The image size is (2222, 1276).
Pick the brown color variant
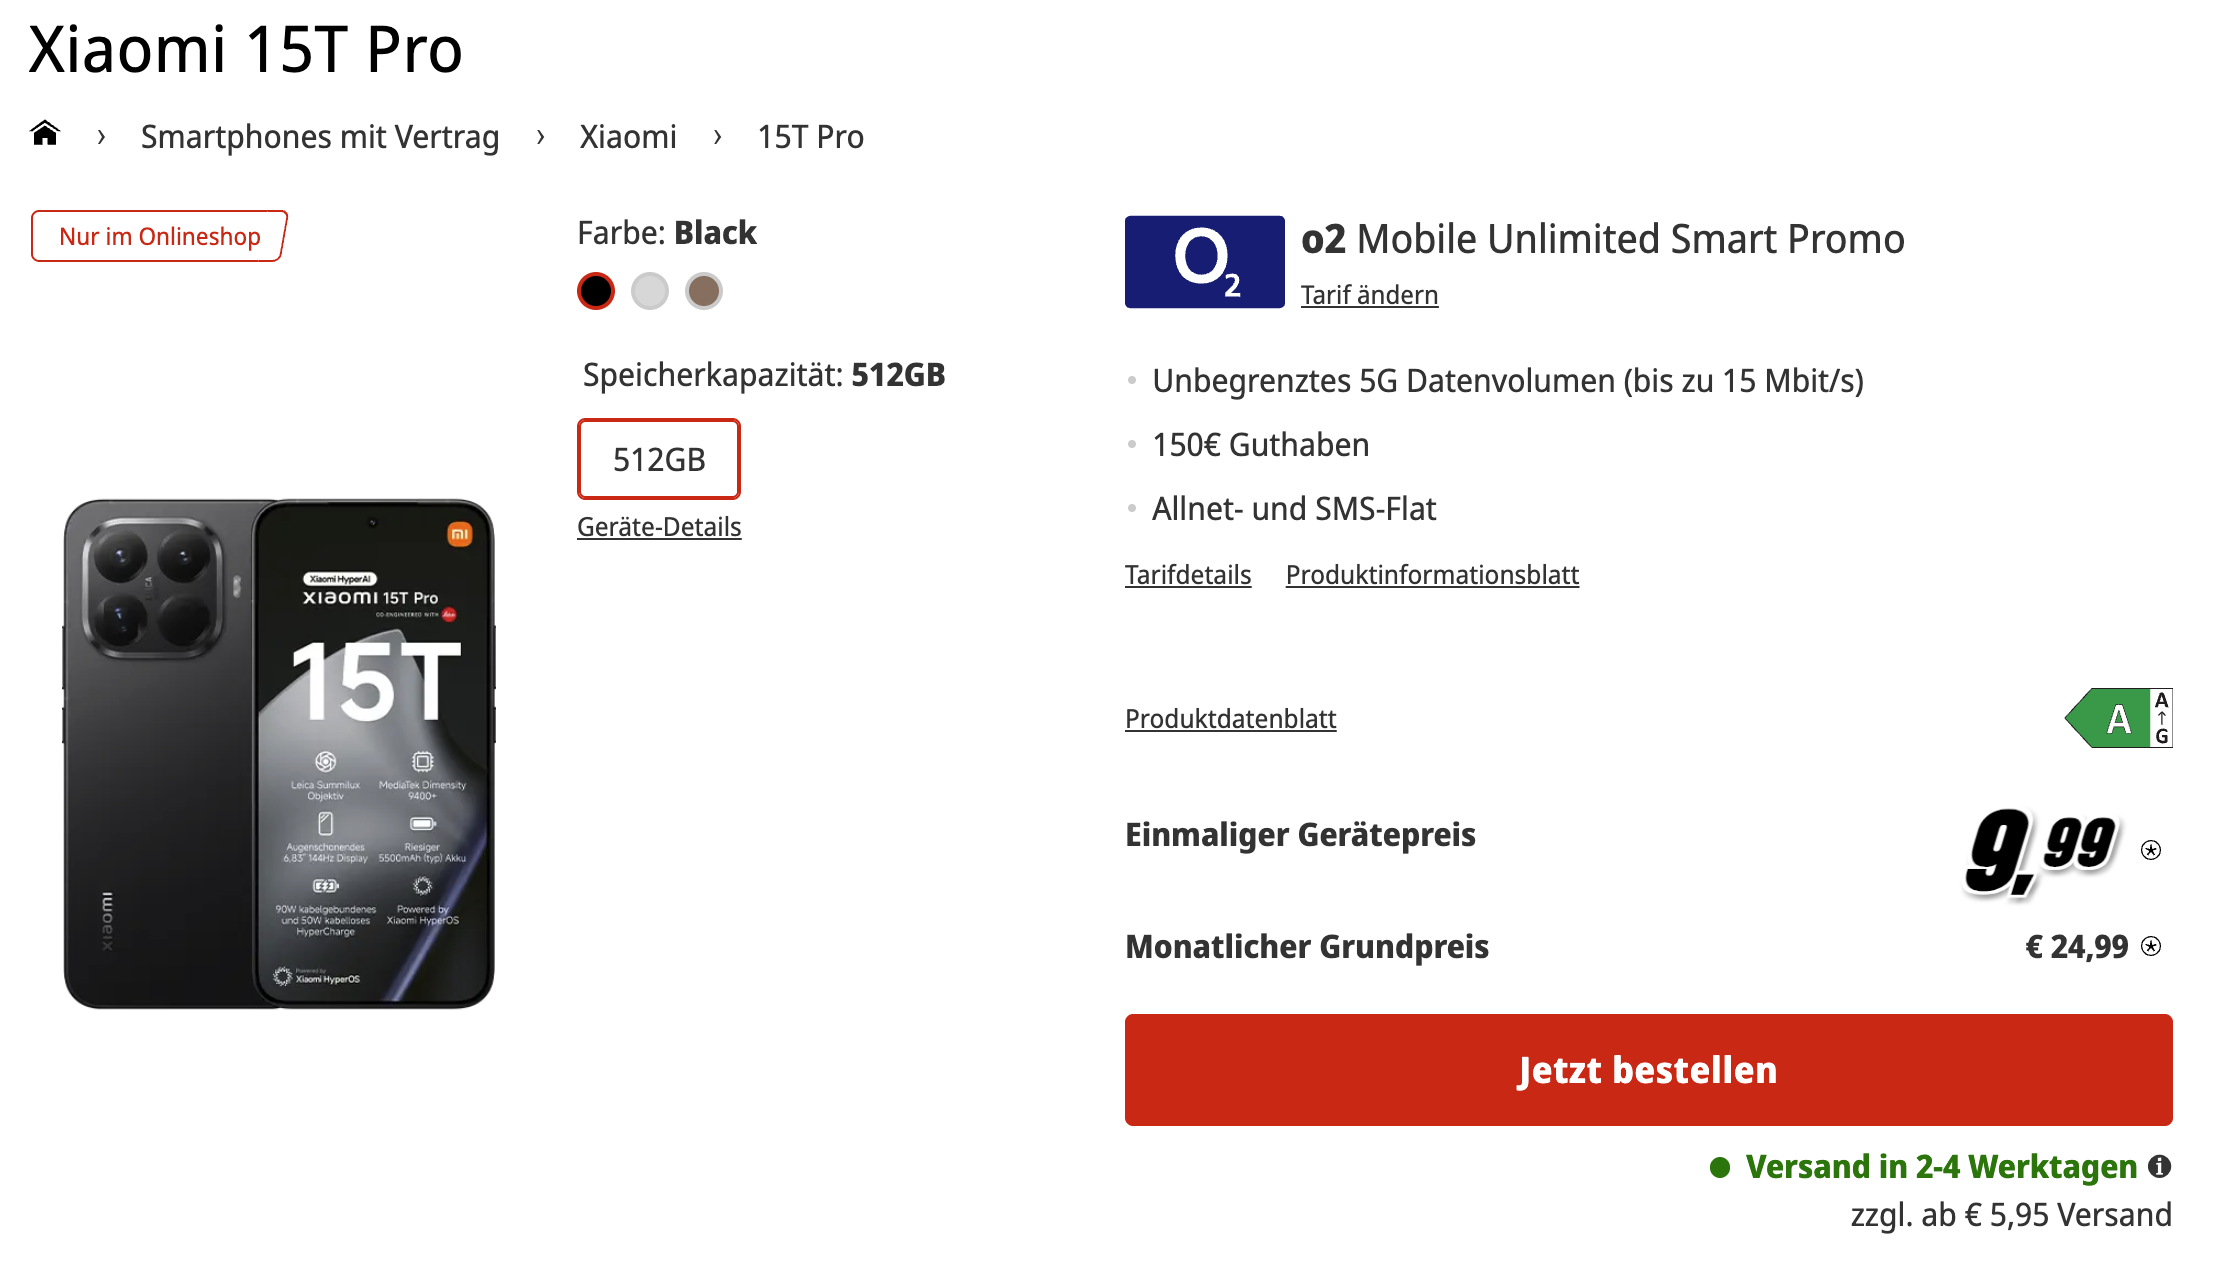pos(704,291)
